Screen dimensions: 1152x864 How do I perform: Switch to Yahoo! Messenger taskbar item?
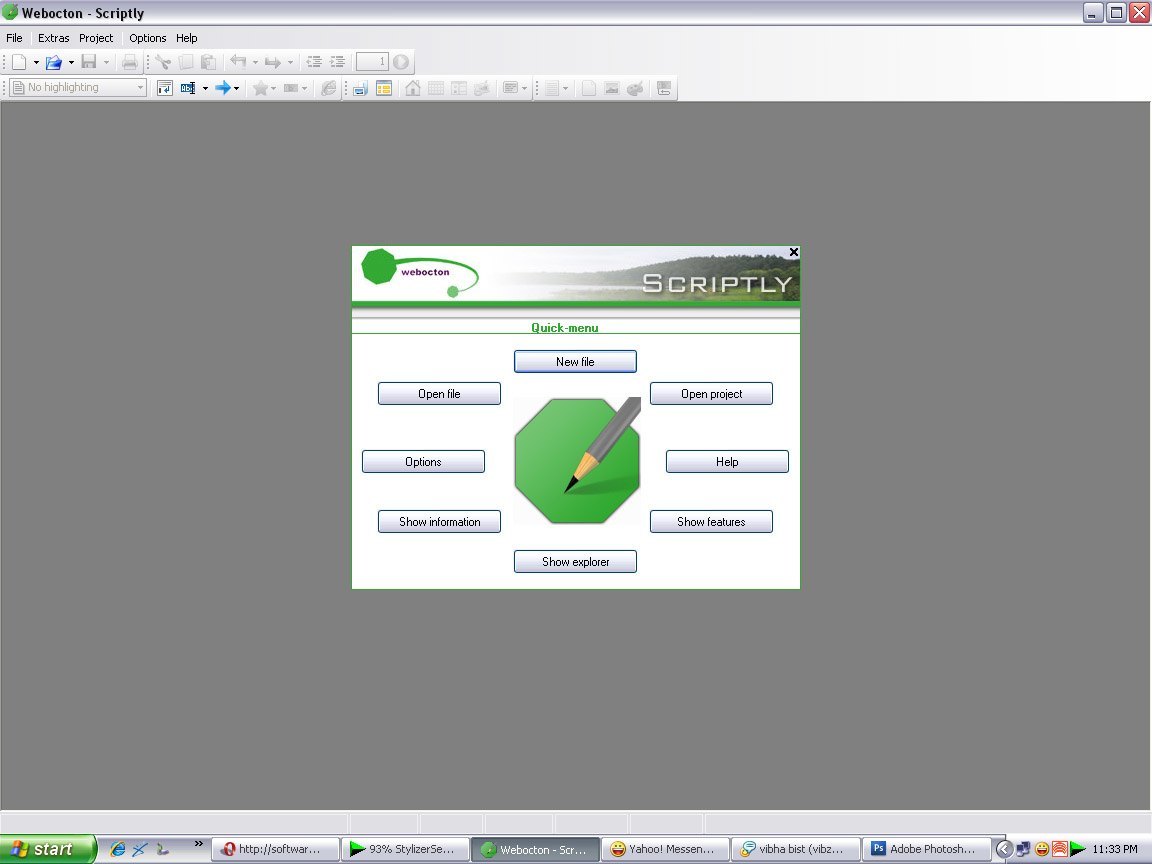pos(666,849)
